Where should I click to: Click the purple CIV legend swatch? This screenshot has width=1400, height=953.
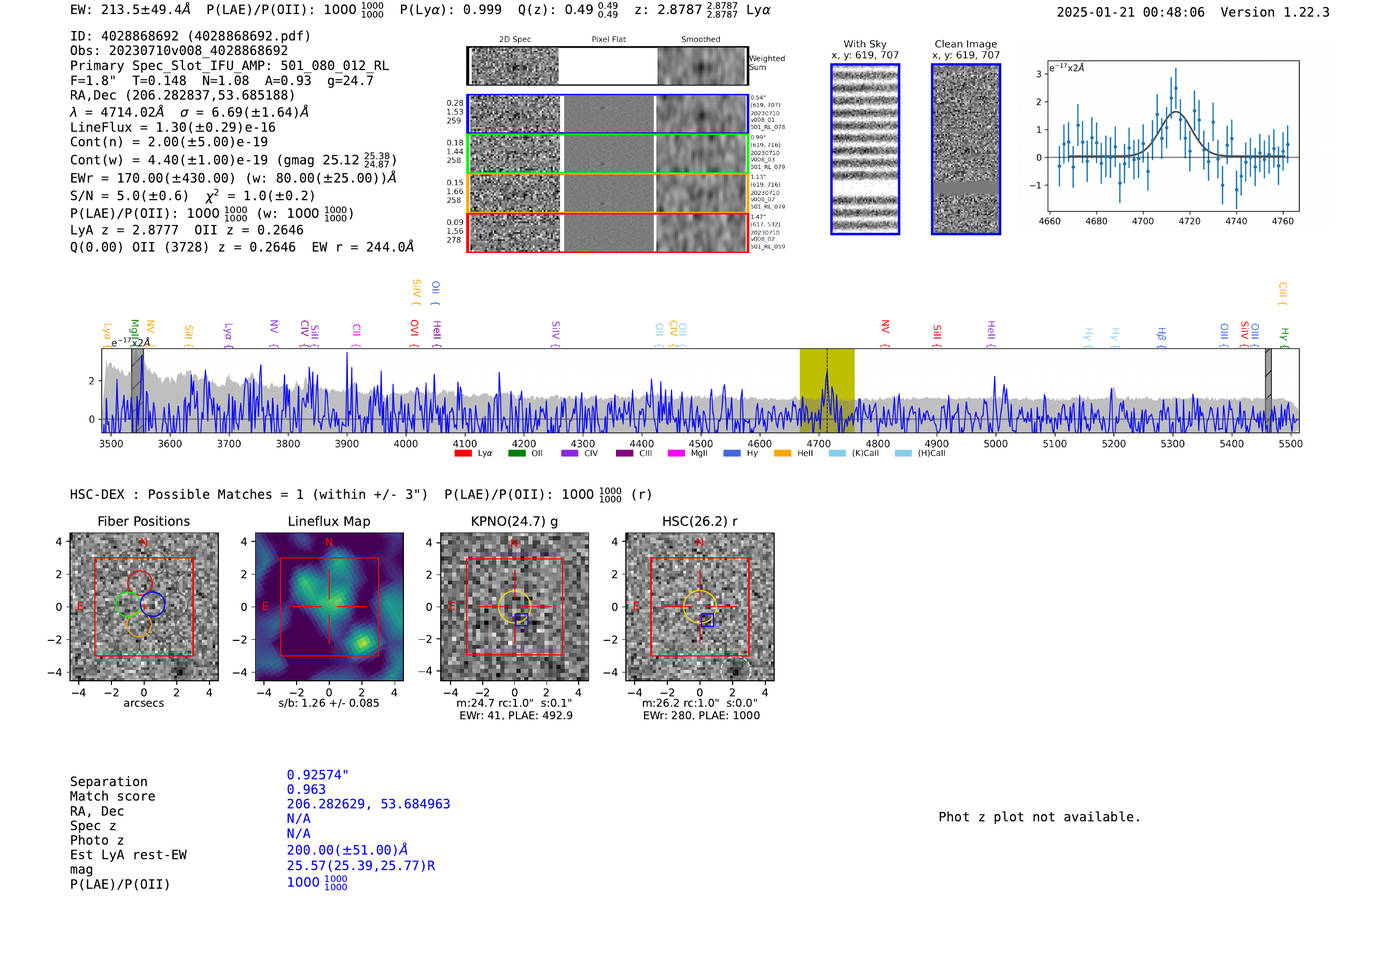[x=570, y=453]
